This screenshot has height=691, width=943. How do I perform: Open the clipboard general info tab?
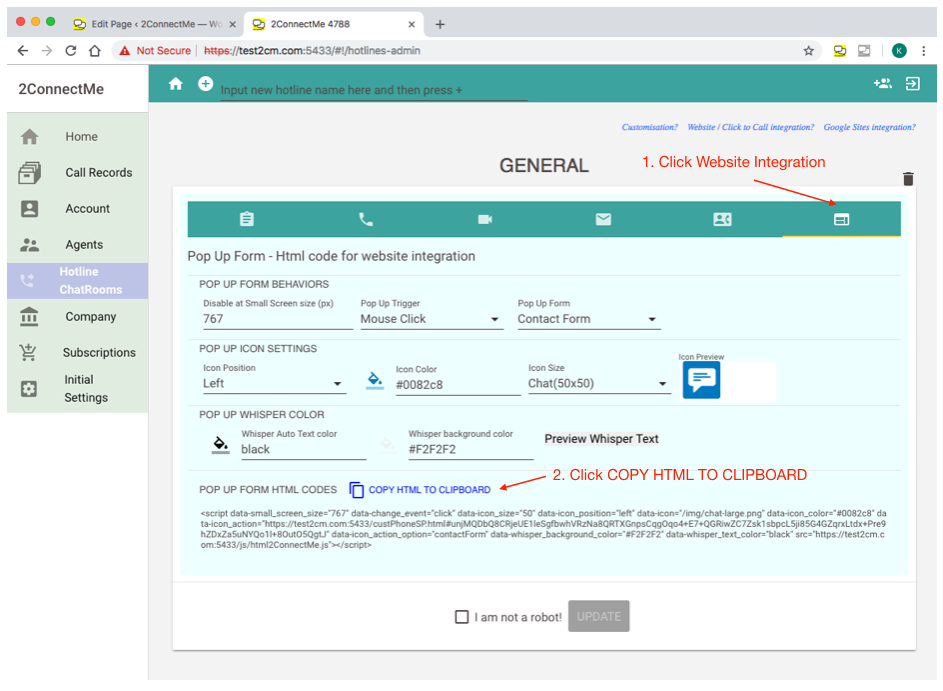[x=247, y=219]
